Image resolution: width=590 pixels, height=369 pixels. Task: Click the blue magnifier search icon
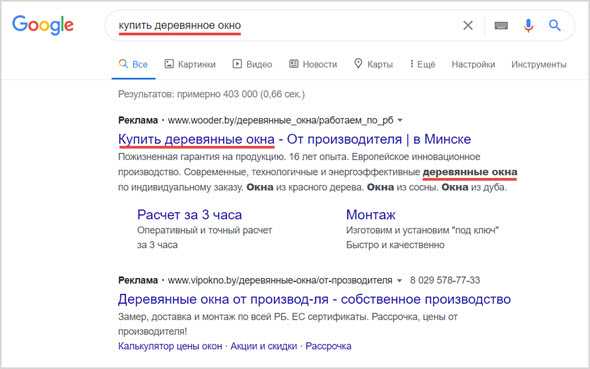point(555,25)
